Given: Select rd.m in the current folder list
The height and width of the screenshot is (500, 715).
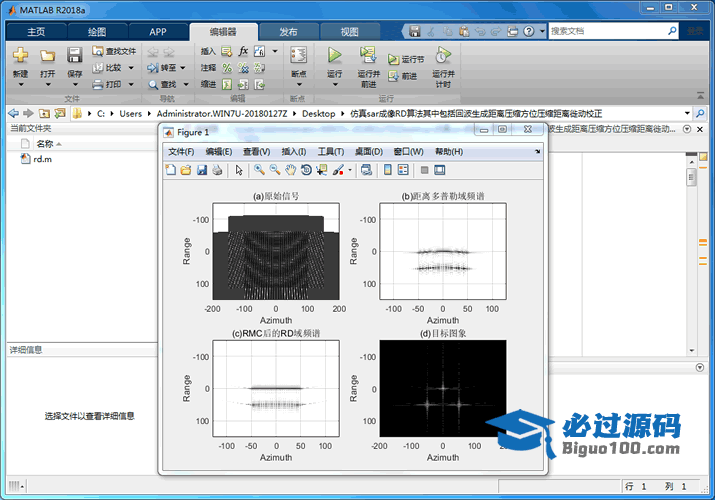Looking at the screenshot, I should point(42,159).
